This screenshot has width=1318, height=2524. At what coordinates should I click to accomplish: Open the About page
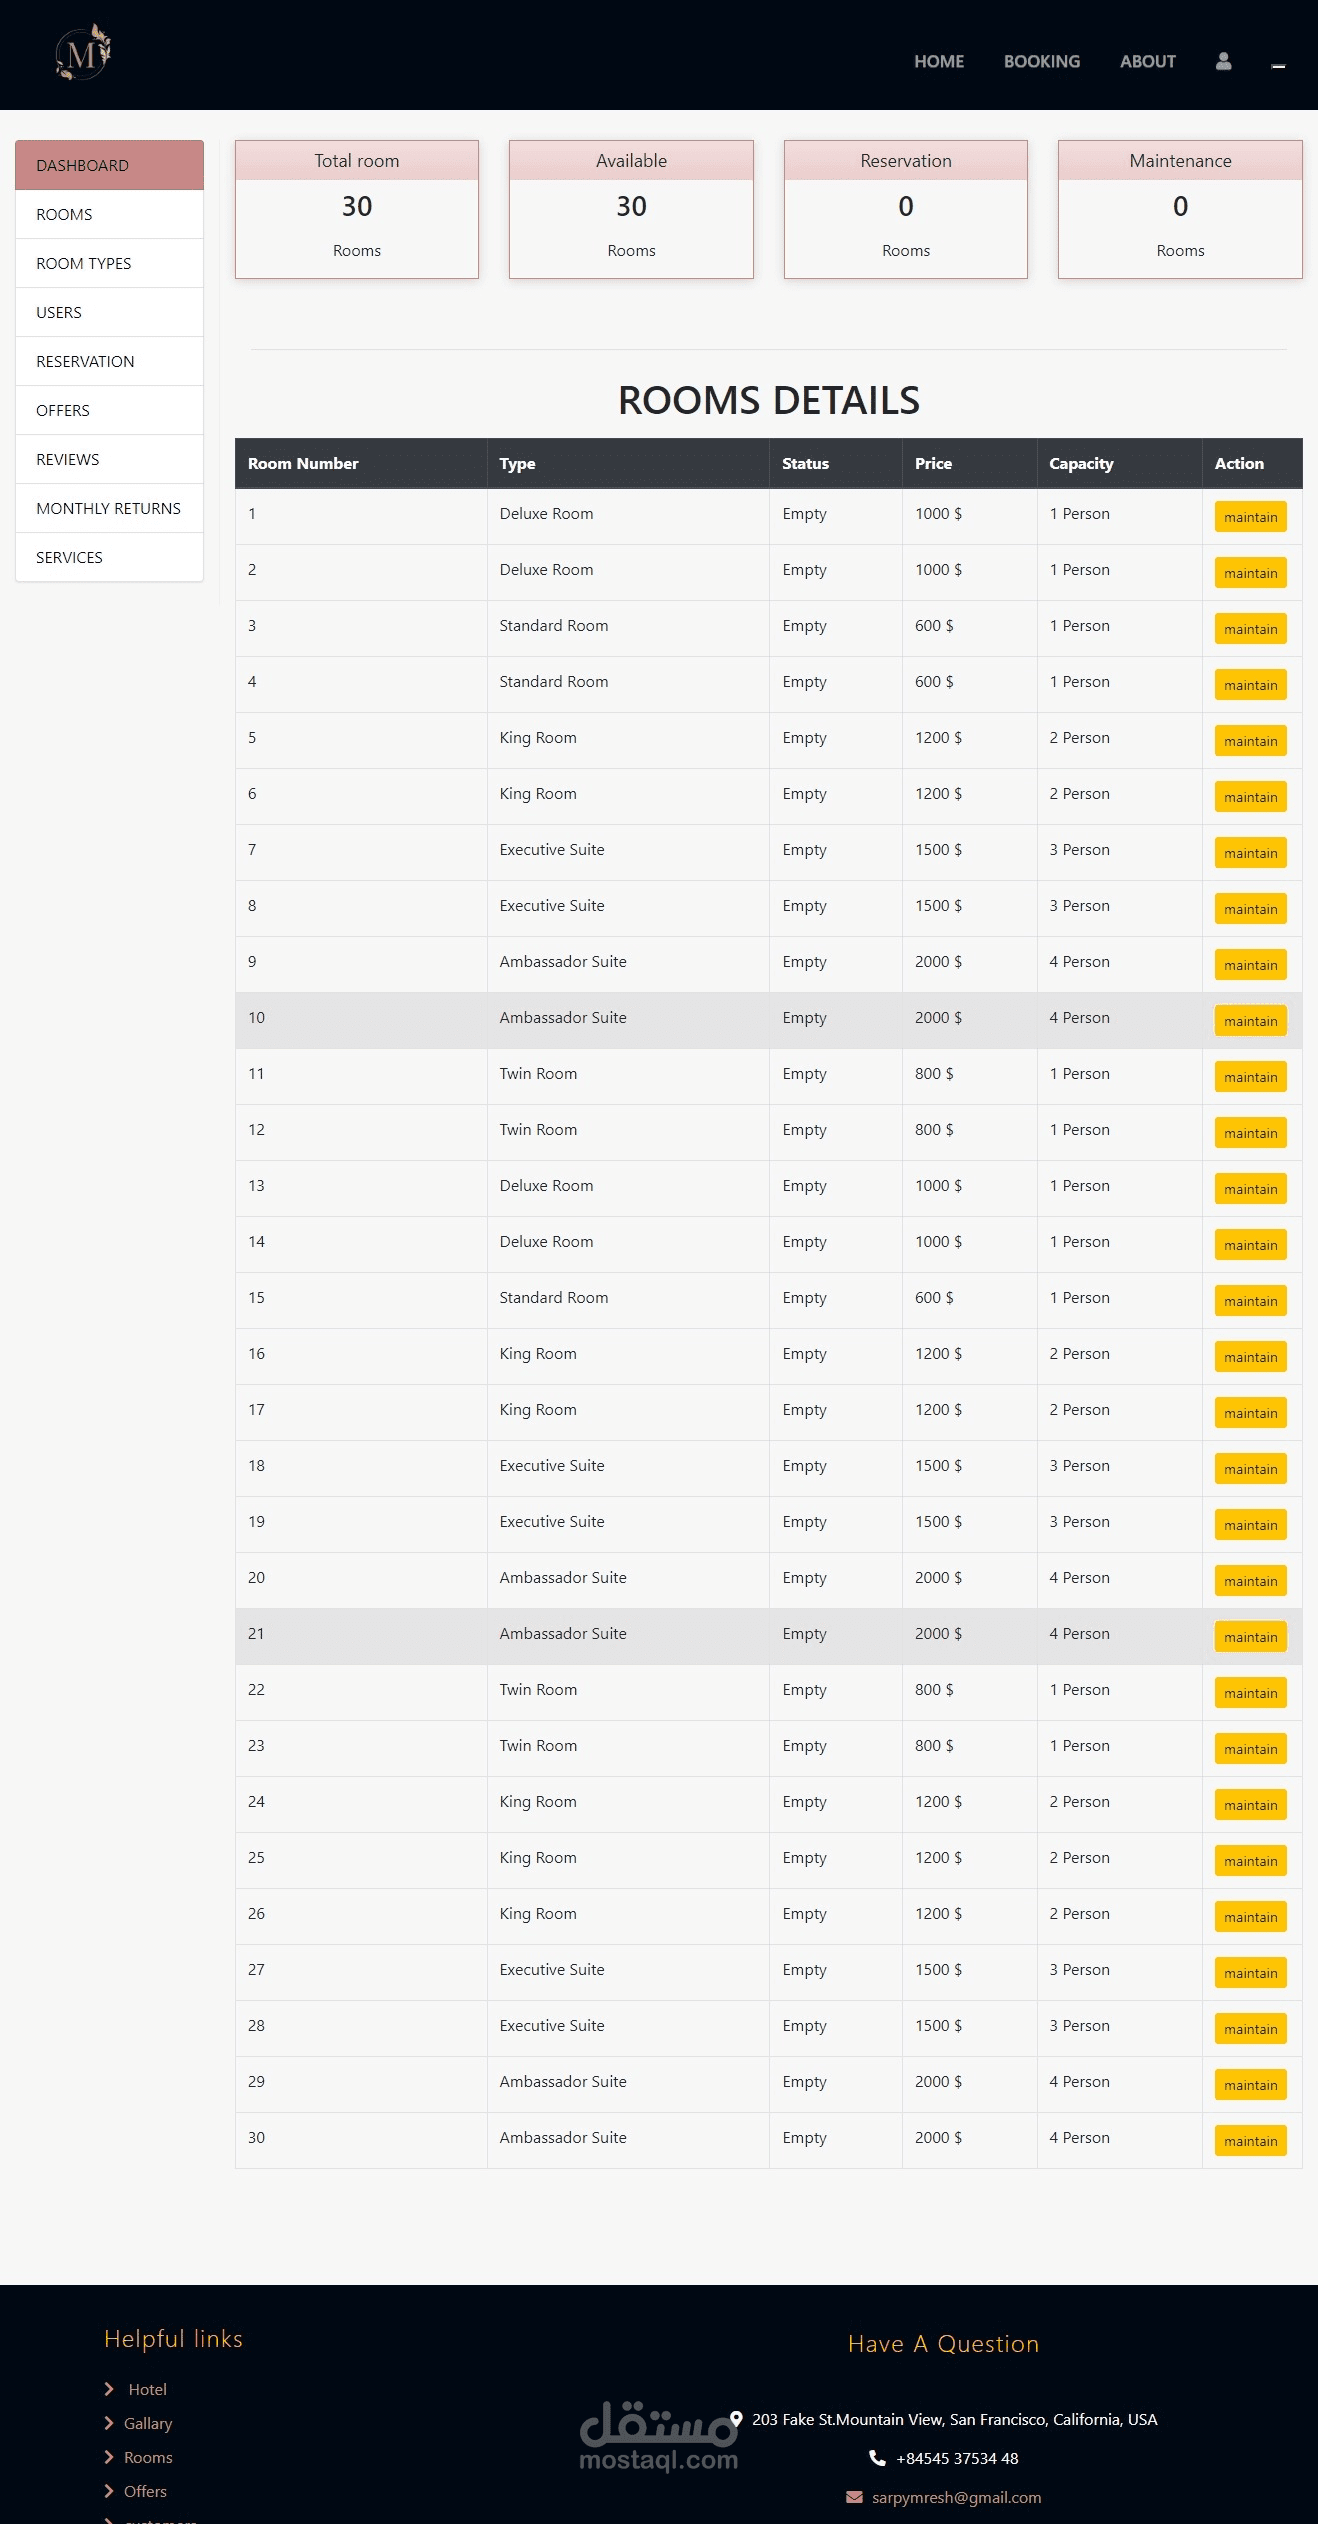pos(1147,61)
